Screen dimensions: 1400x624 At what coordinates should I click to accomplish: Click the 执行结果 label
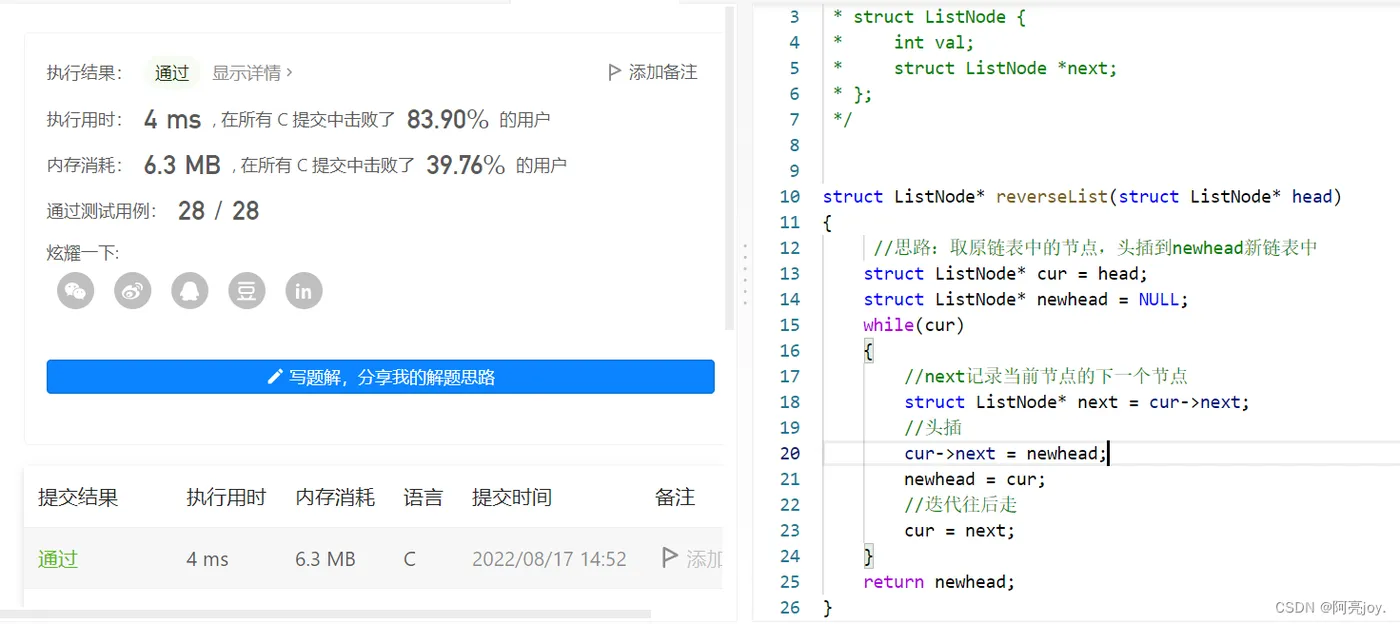coord(84,72)
